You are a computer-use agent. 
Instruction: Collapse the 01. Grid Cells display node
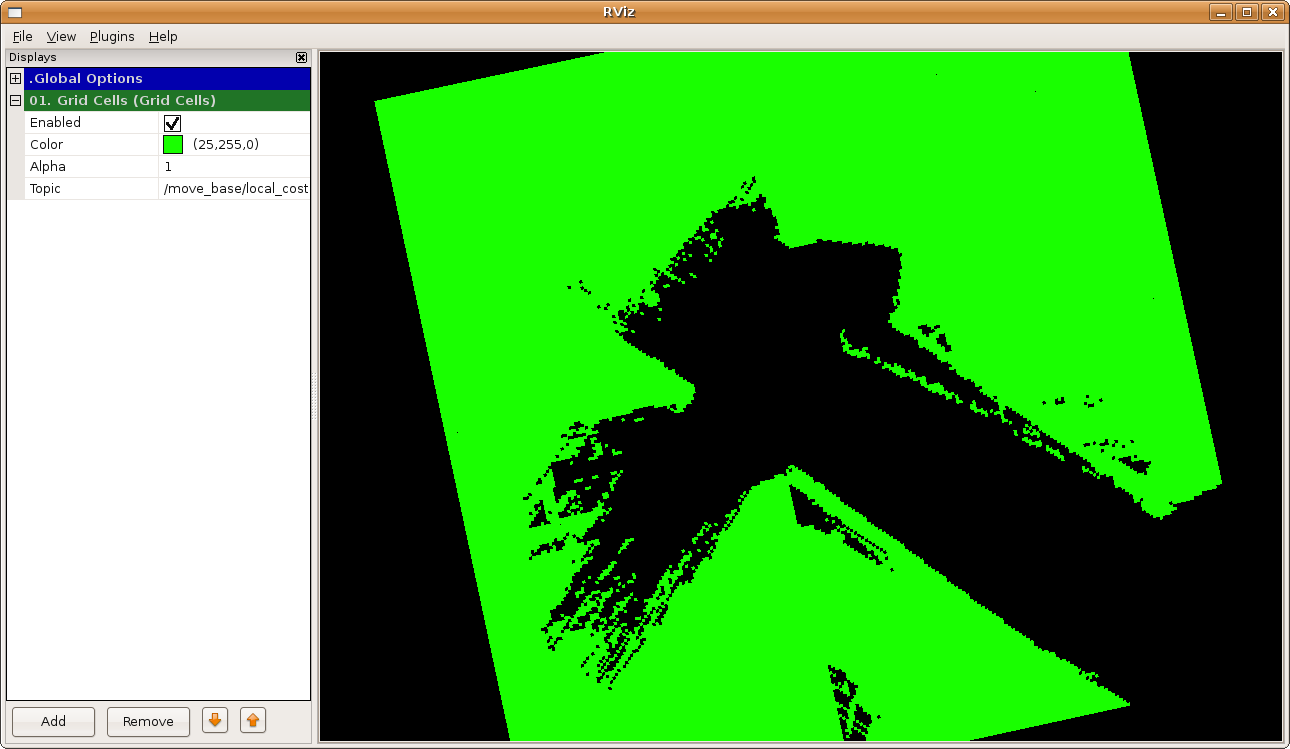(15, 101)
